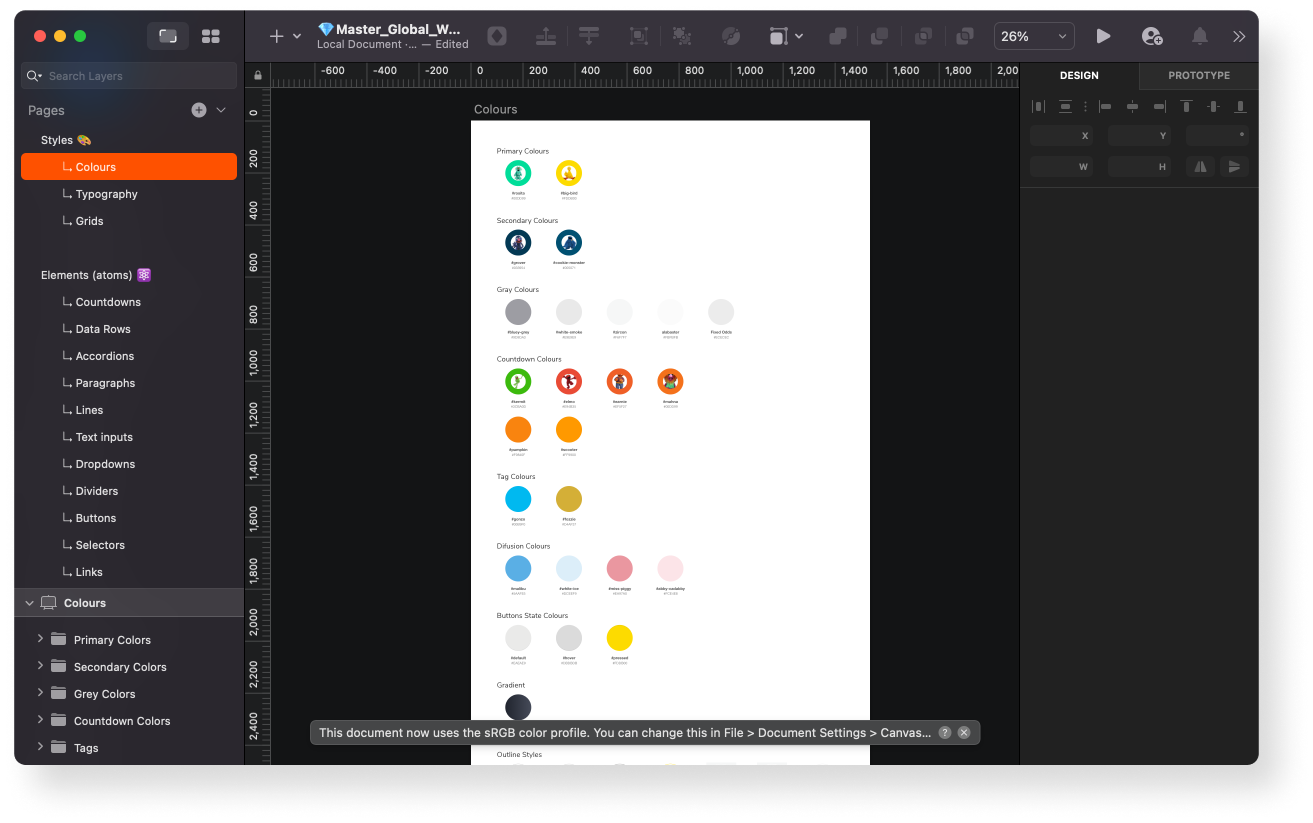1313x823 pixels.
Task: Open the Insert plus menu
Action: tap(277, 36)
